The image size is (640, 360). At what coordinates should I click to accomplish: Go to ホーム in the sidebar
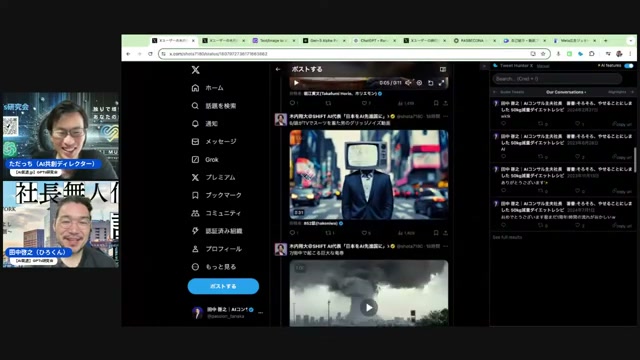207,88
